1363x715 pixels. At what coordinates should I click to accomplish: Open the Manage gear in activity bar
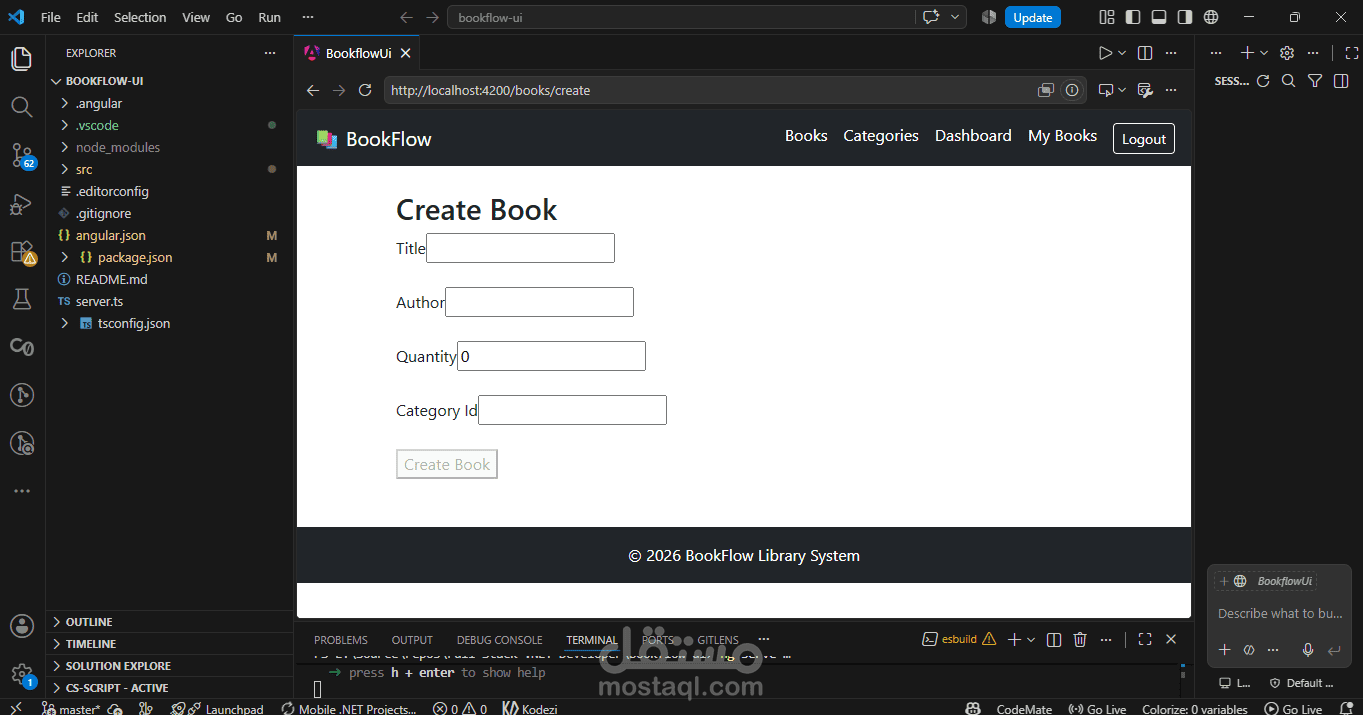coord(21,674)
